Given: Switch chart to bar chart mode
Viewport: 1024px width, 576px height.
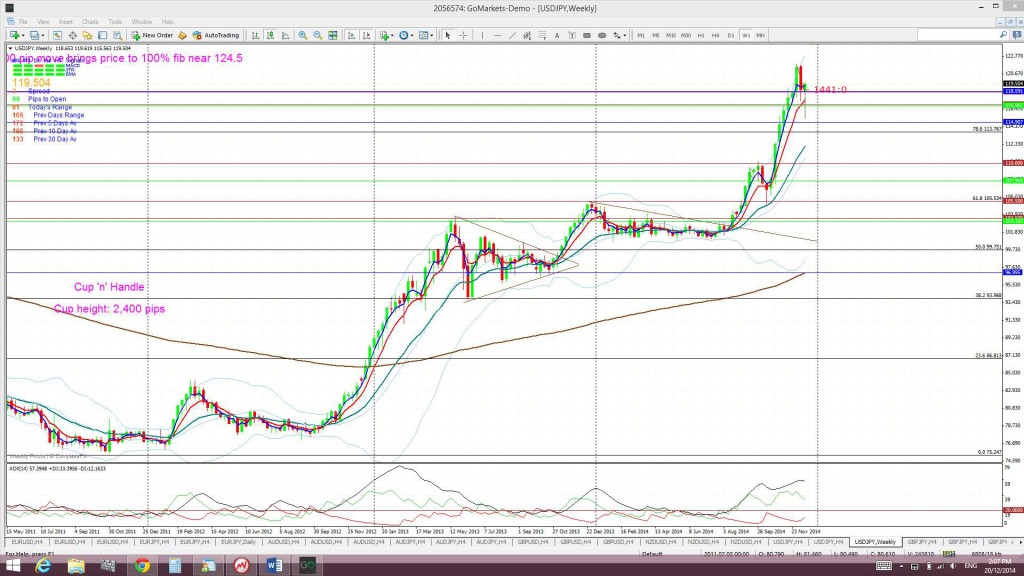Looking at the screenshot, I should click(x=255, y=35).
